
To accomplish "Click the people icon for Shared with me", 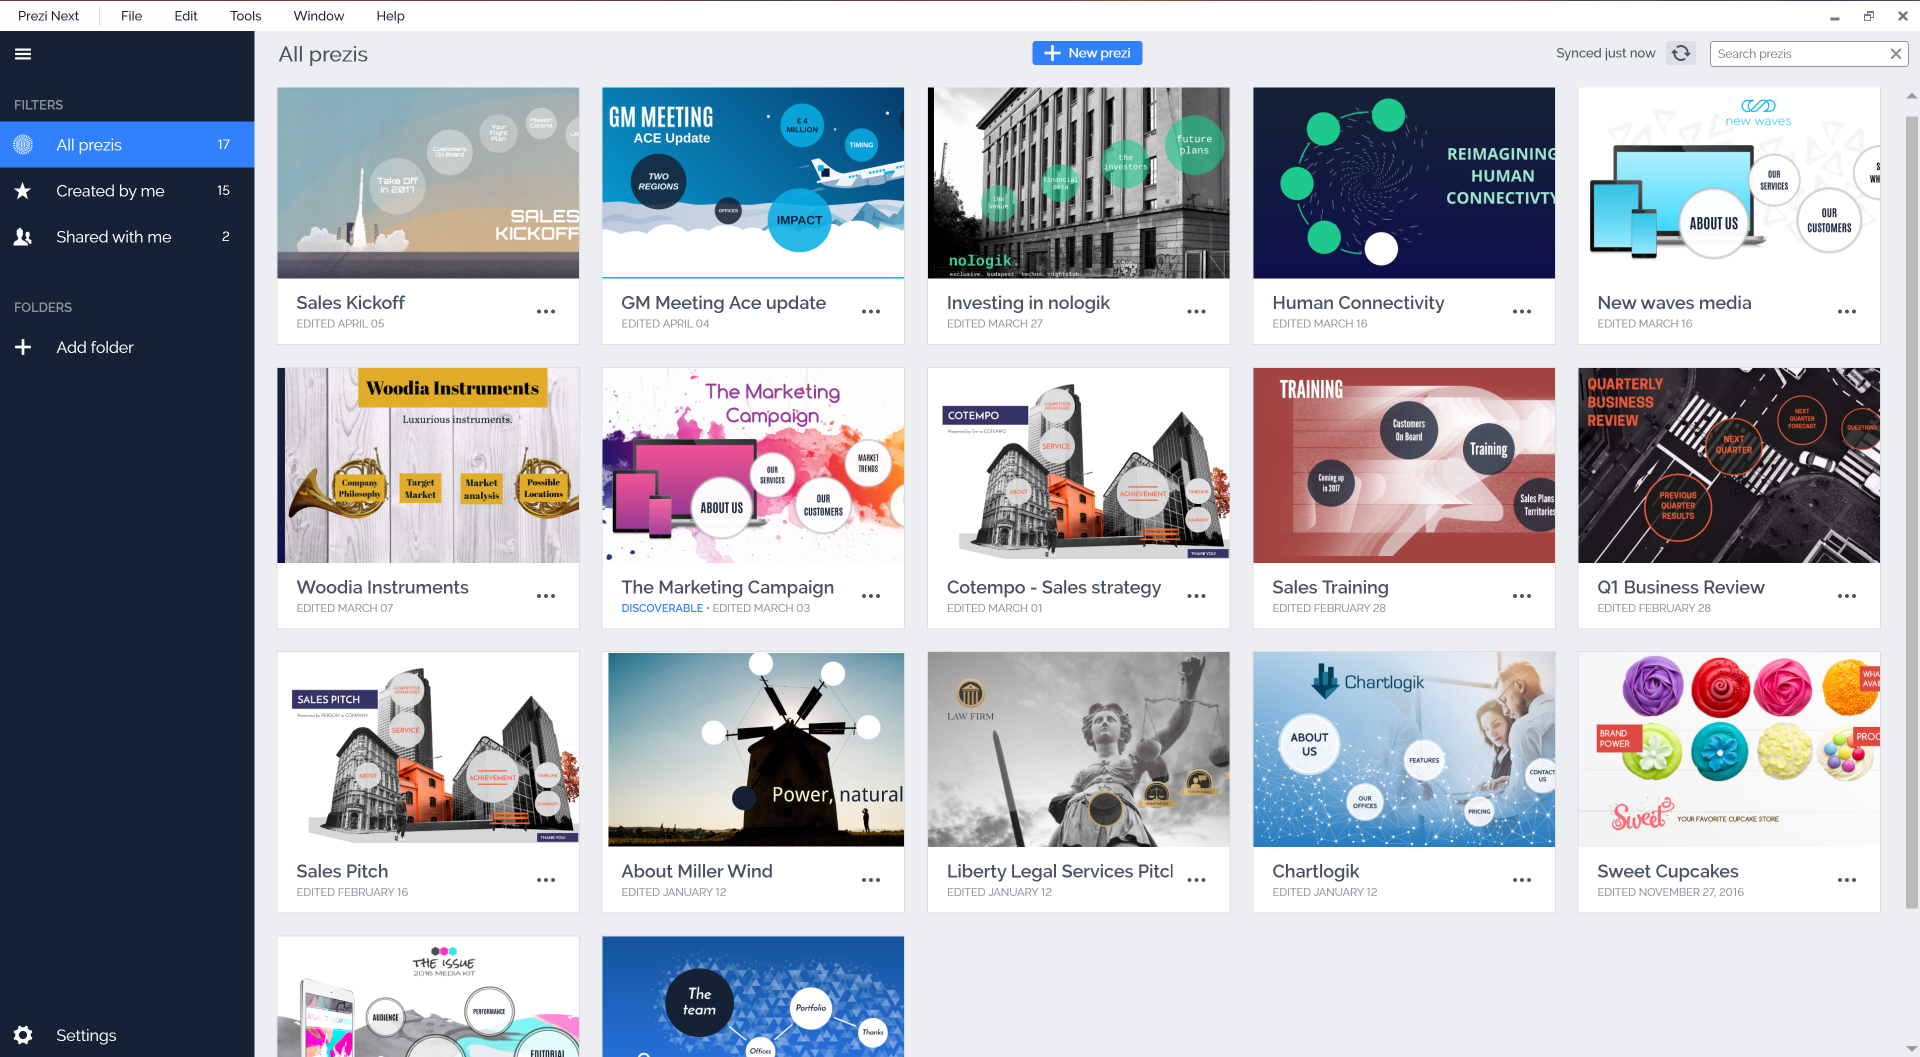I will [x=23, y=237].
